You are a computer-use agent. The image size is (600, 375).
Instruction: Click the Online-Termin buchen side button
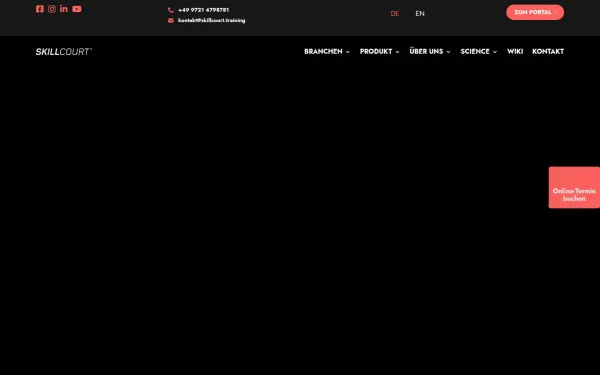coord(574,188)
